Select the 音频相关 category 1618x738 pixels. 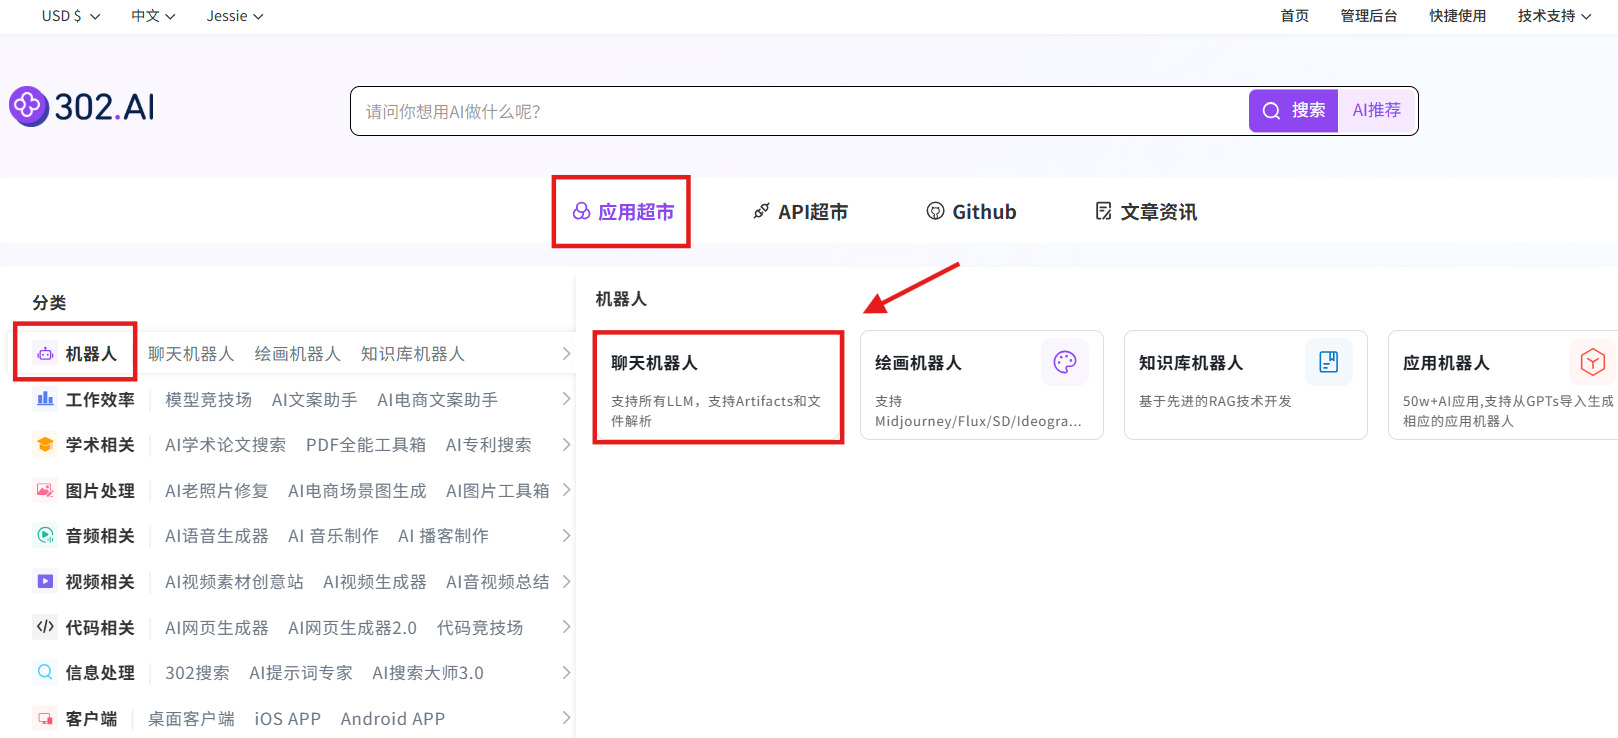100,535
